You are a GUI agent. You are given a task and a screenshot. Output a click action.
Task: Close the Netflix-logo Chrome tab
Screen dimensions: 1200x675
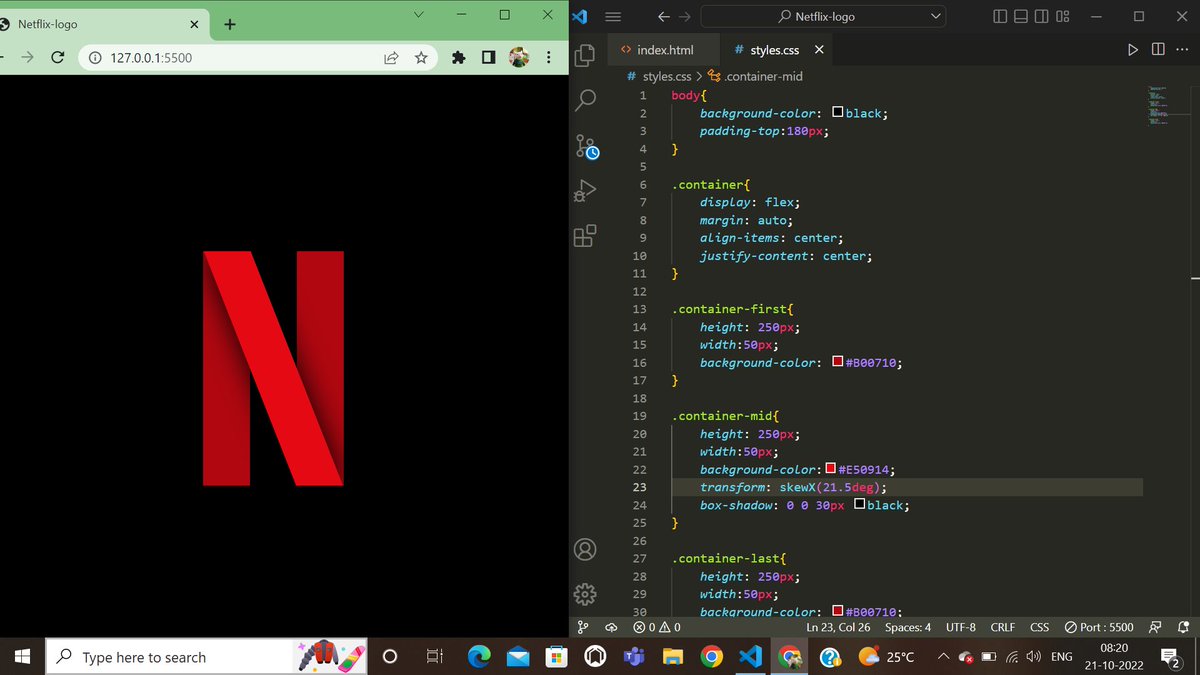click(x=194, y=24)
